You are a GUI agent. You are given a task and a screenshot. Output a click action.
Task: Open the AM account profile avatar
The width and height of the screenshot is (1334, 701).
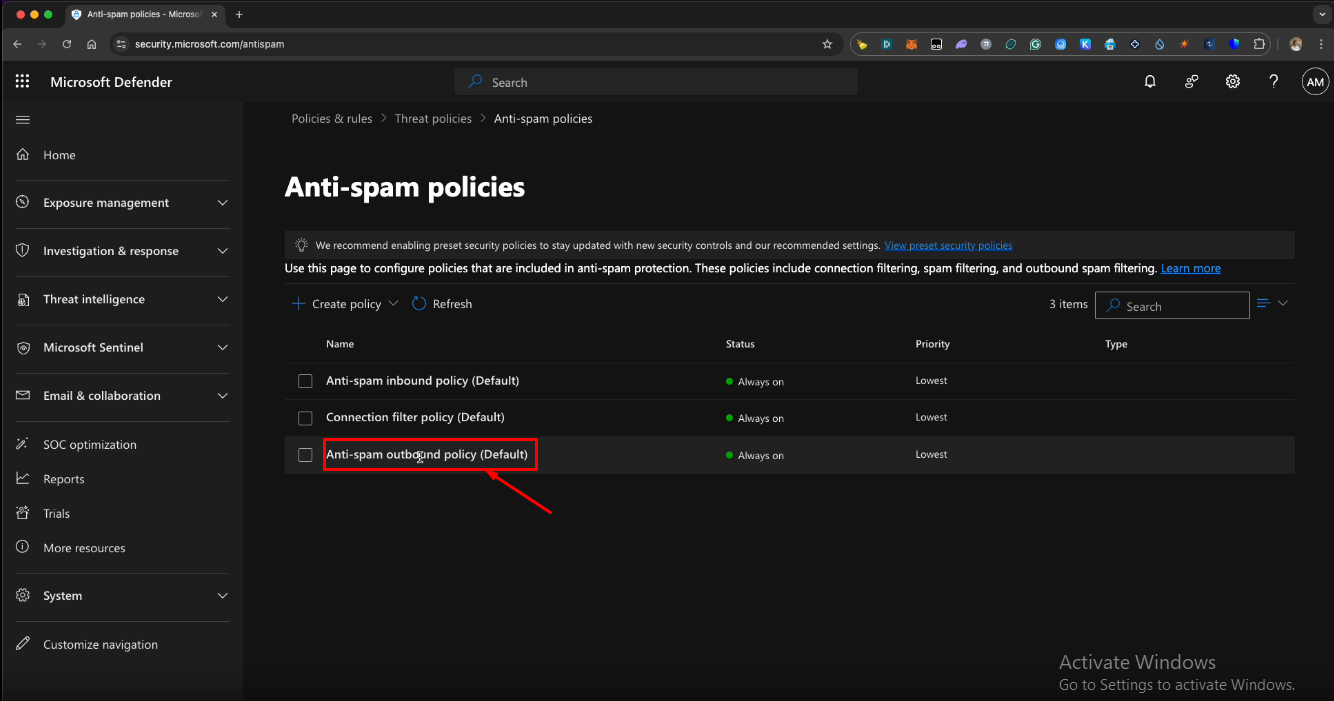point(1315,82)
